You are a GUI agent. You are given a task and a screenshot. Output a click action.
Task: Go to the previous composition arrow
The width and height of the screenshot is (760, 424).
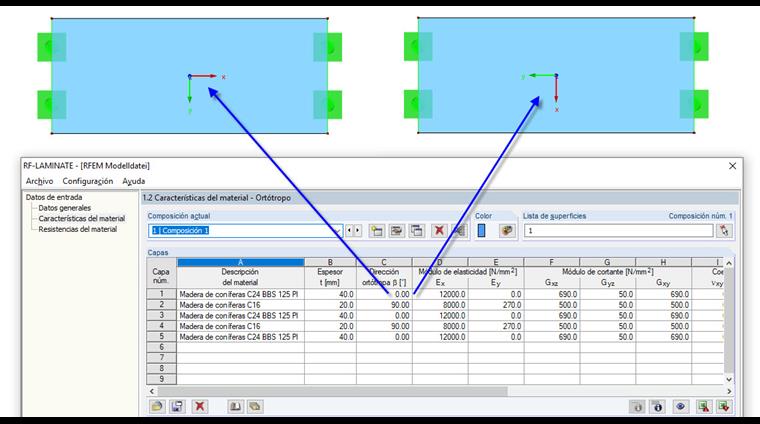point(349,231)
